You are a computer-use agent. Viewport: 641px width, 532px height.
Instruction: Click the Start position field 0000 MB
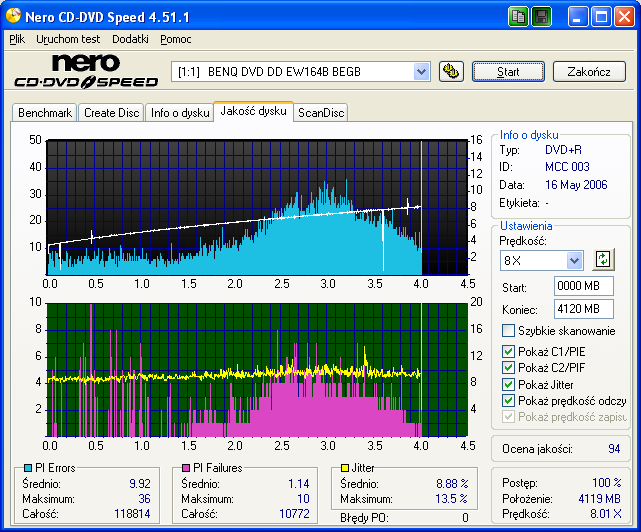click(x=584, y=286)
